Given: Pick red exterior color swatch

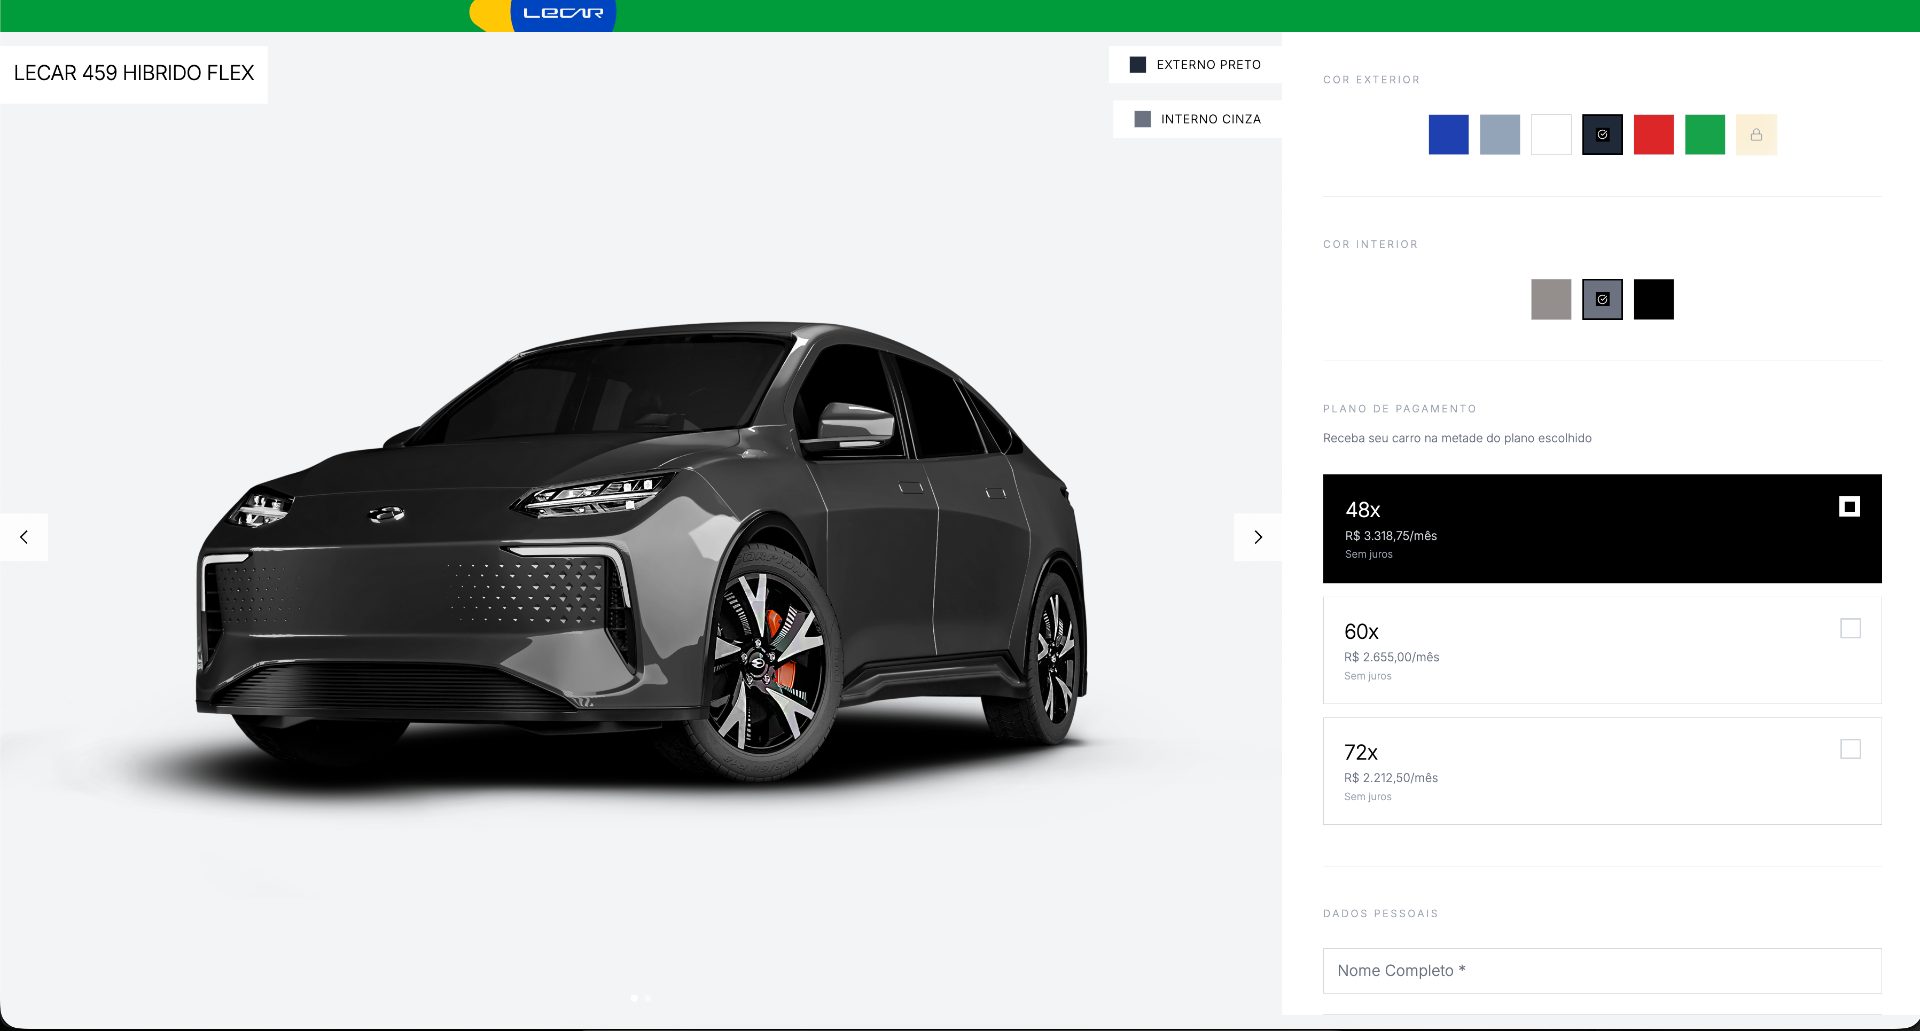Looking at the screenshot, I should pyautogui.click(x=1654, y=135).
